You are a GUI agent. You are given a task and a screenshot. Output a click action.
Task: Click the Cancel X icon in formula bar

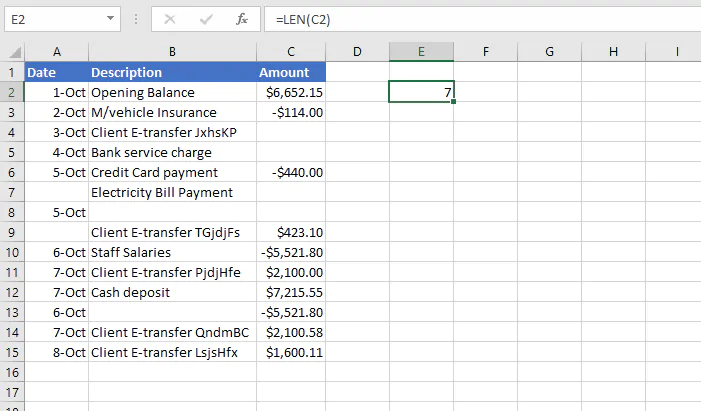pos(169,19)
